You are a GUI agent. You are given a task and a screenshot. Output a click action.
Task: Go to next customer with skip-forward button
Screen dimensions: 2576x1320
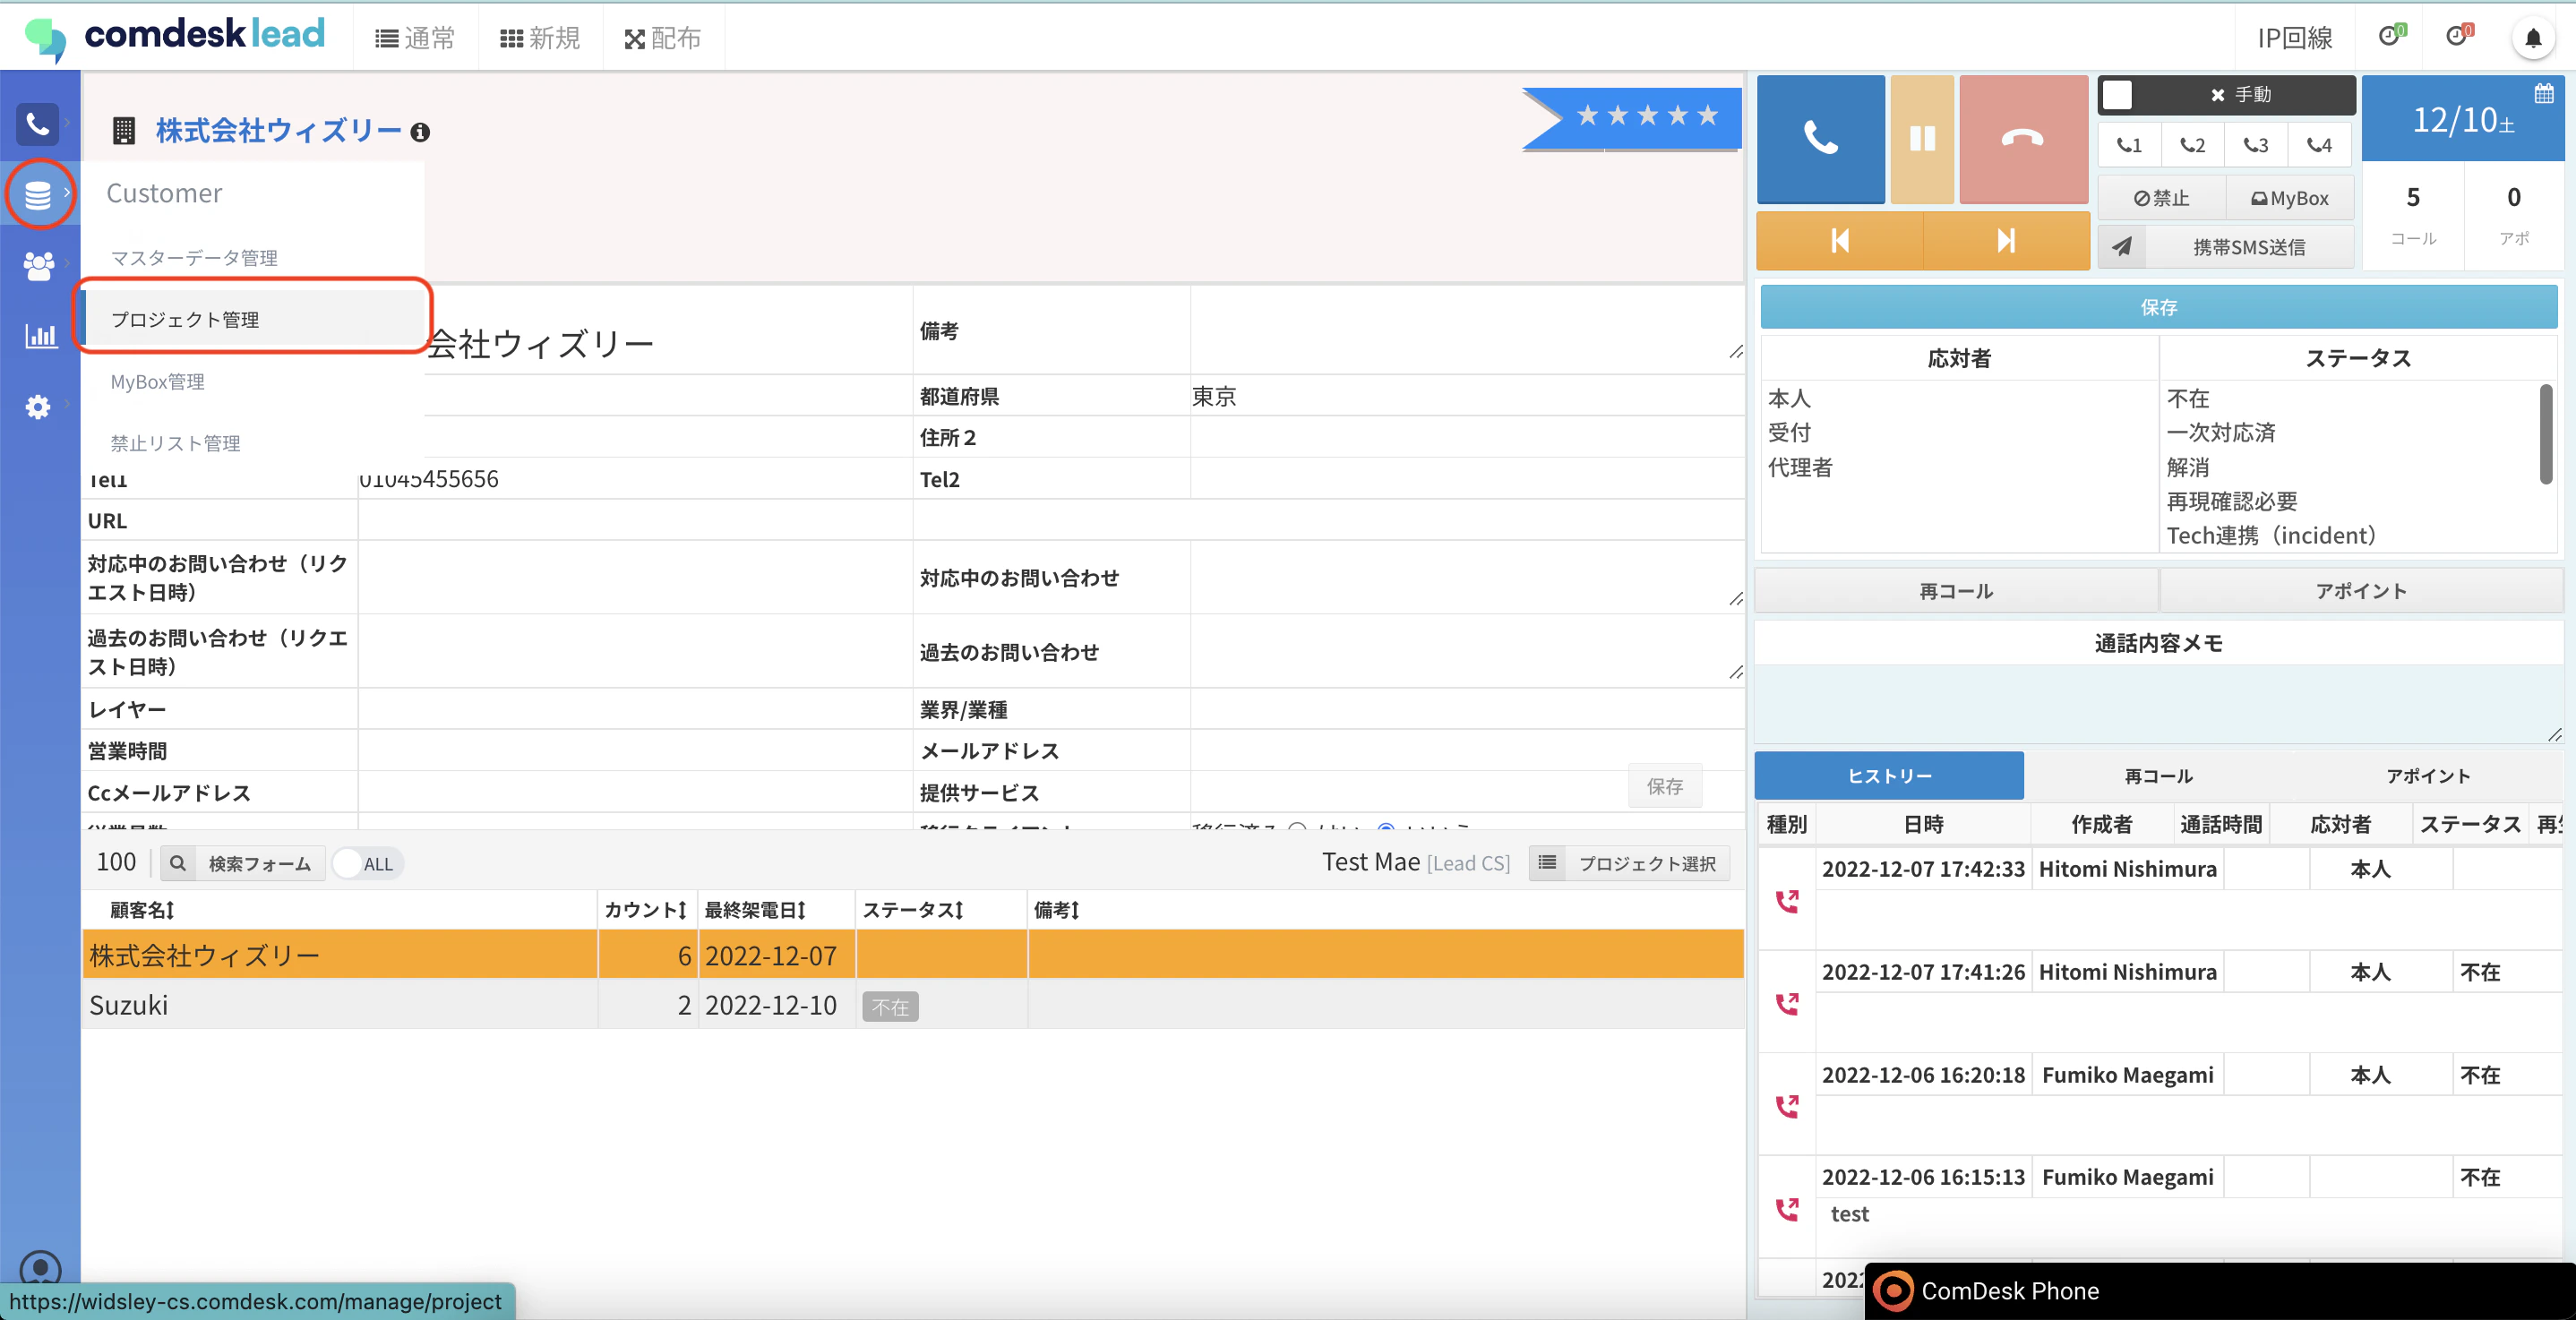pos(2006,240)
